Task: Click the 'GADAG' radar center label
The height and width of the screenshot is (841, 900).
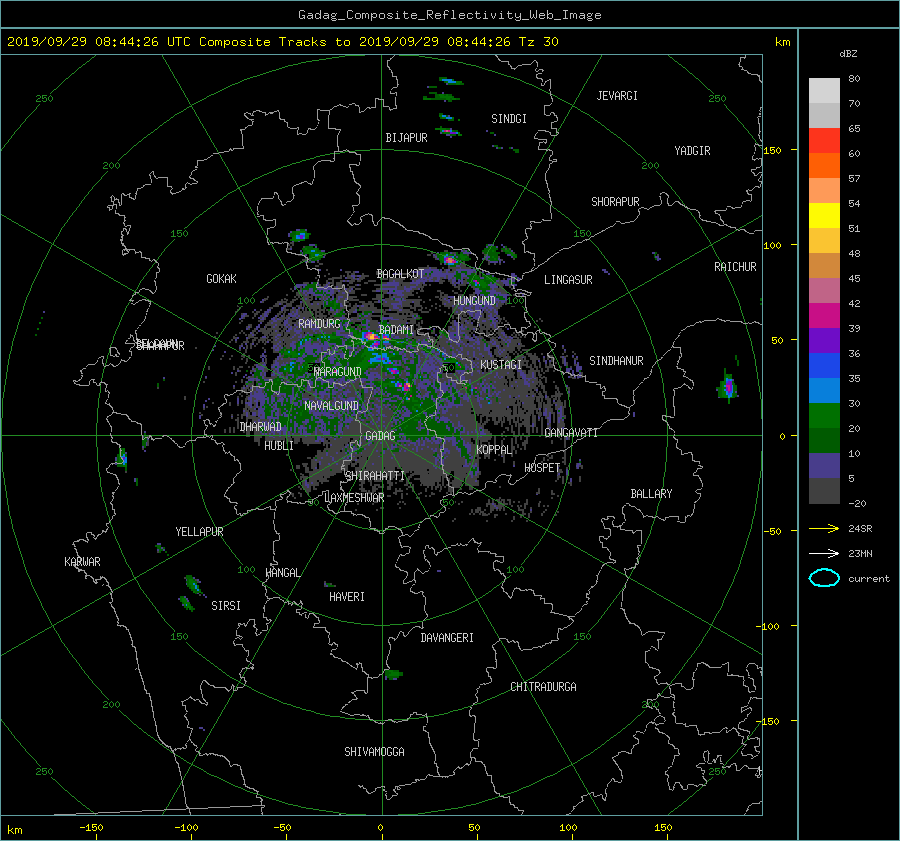Action: pos(381,436)
